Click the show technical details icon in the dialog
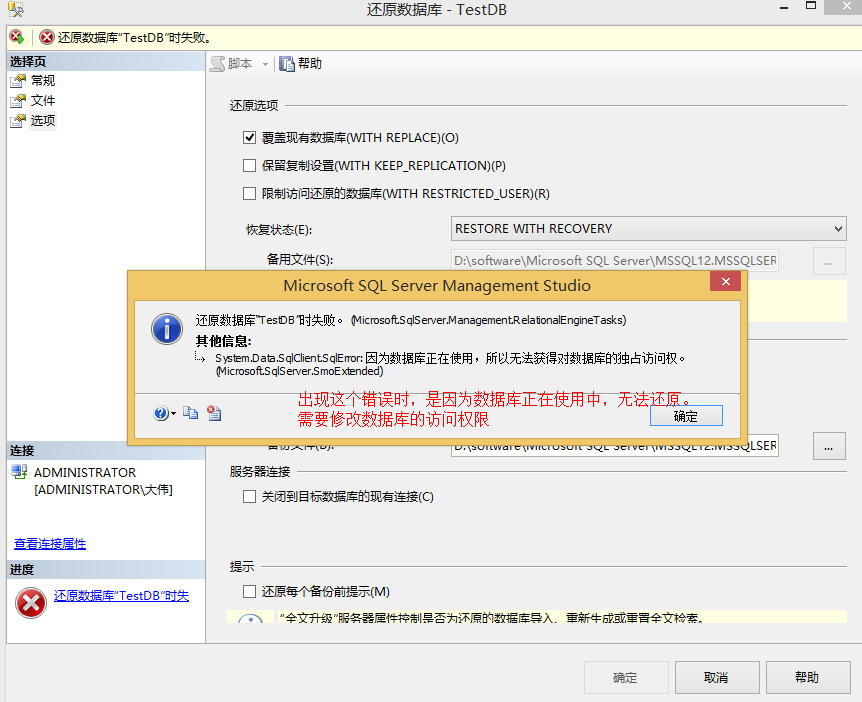This screenshot has height=702, width=862. (214, 413)
